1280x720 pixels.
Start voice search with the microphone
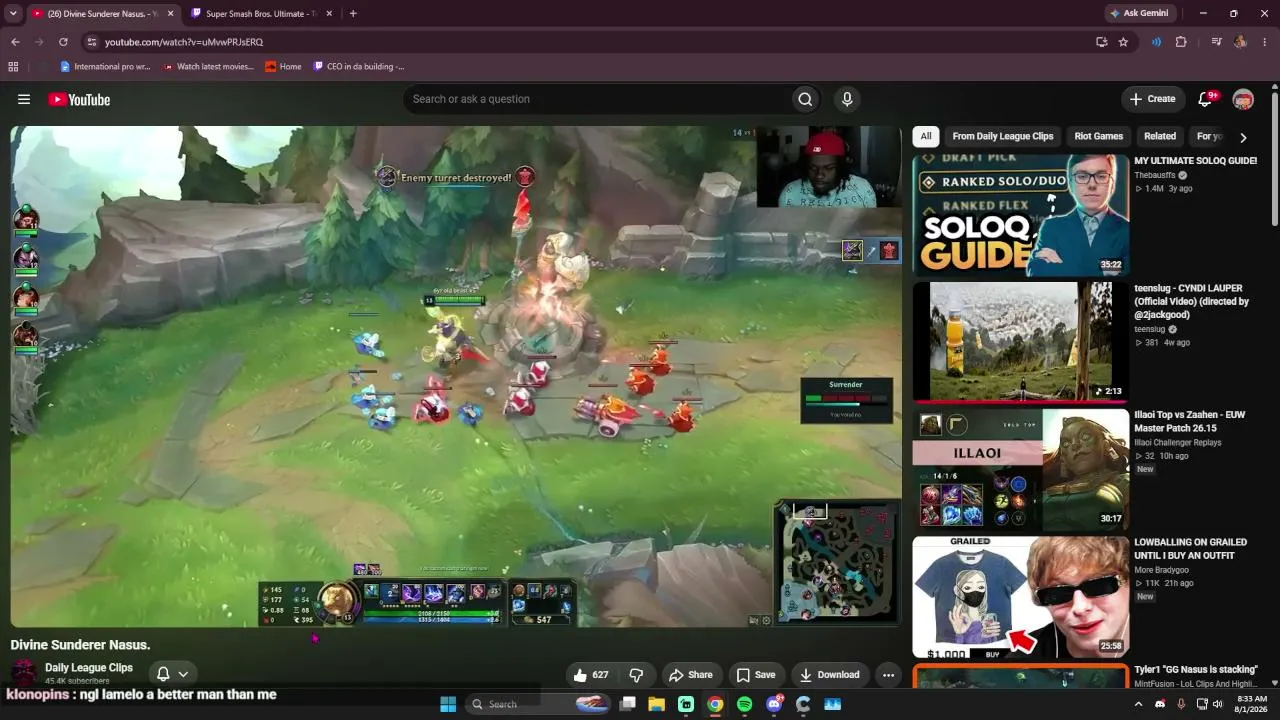pos(847,99)
